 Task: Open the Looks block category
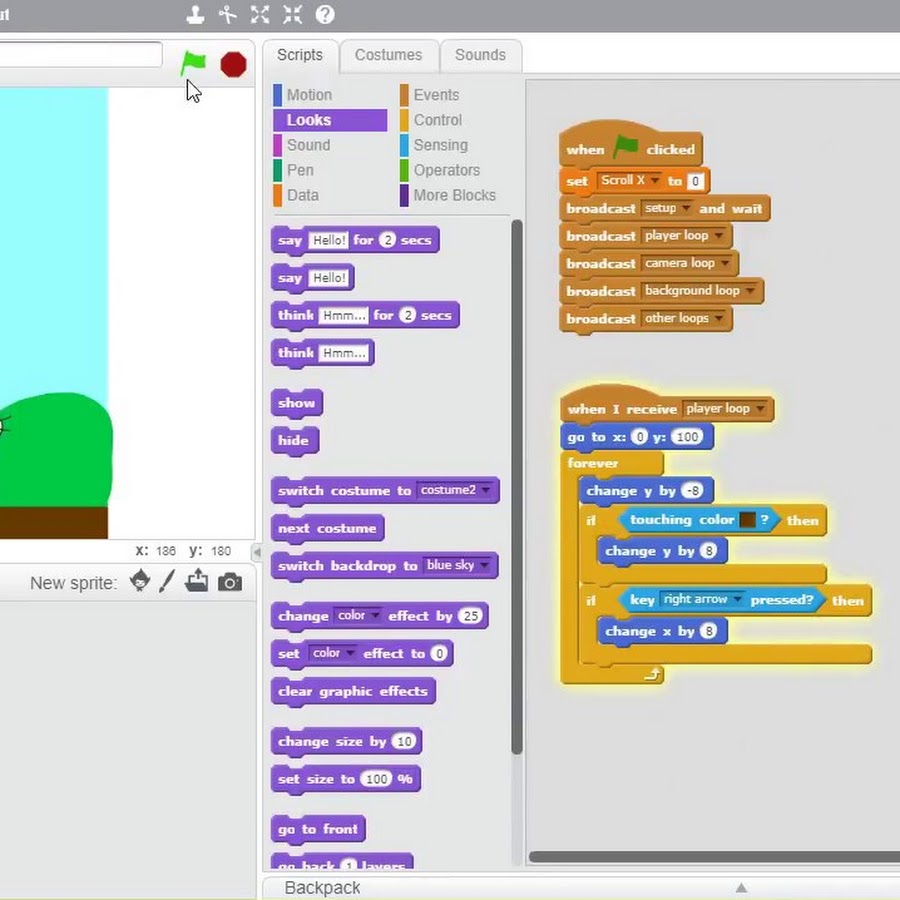330,120
